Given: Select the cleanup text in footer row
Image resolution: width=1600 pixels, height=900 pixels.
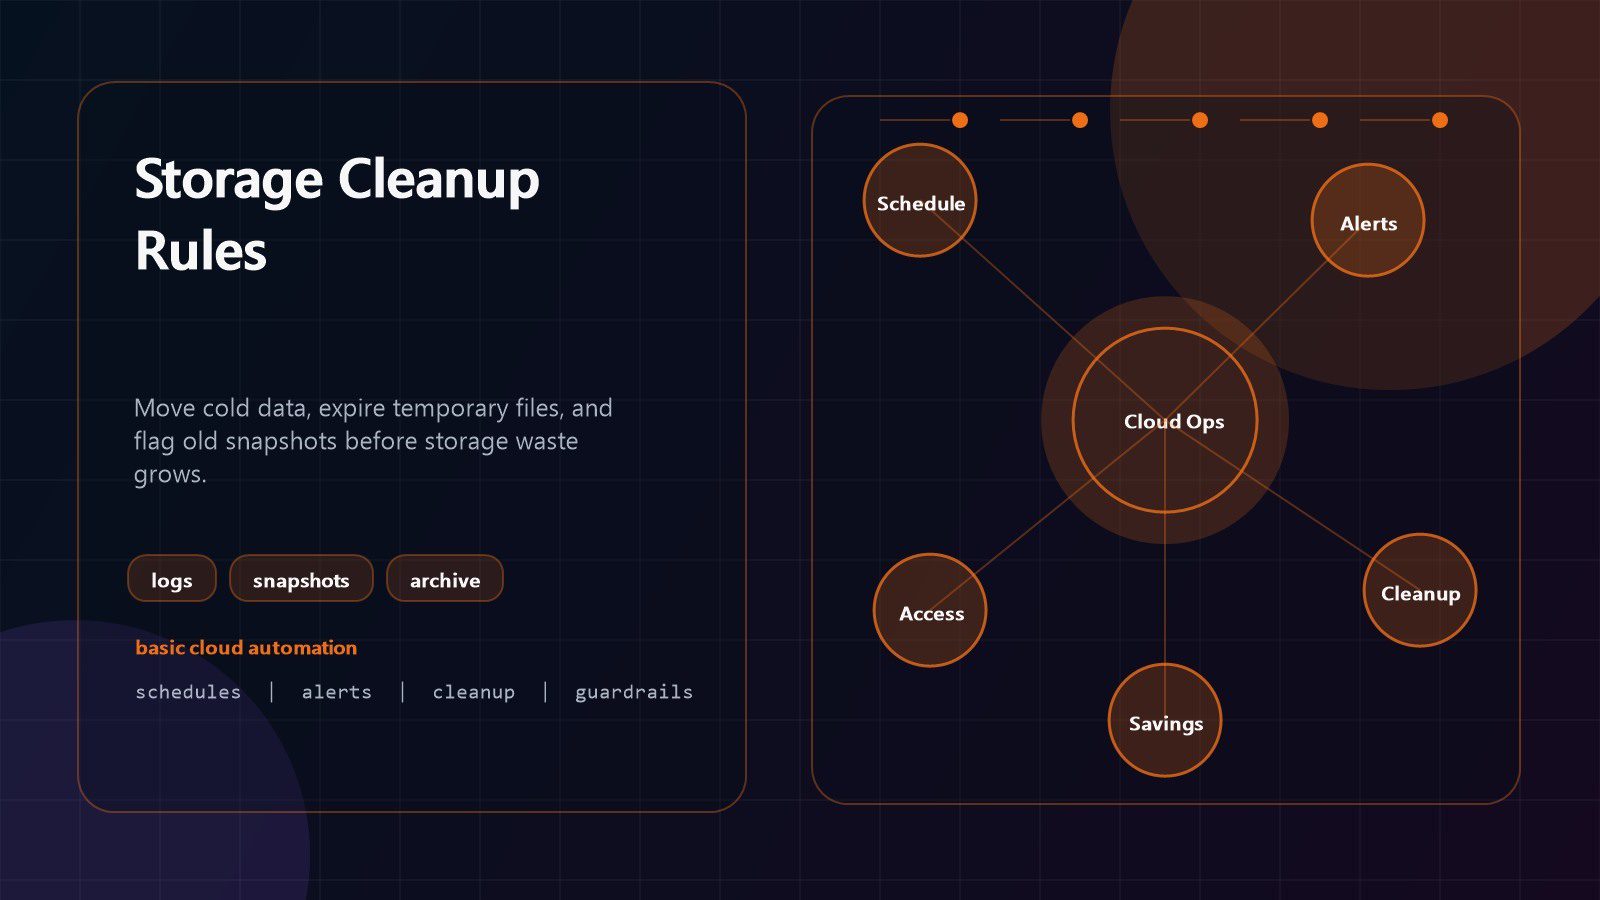Looking at the screenshot, I should pos(474,692).
